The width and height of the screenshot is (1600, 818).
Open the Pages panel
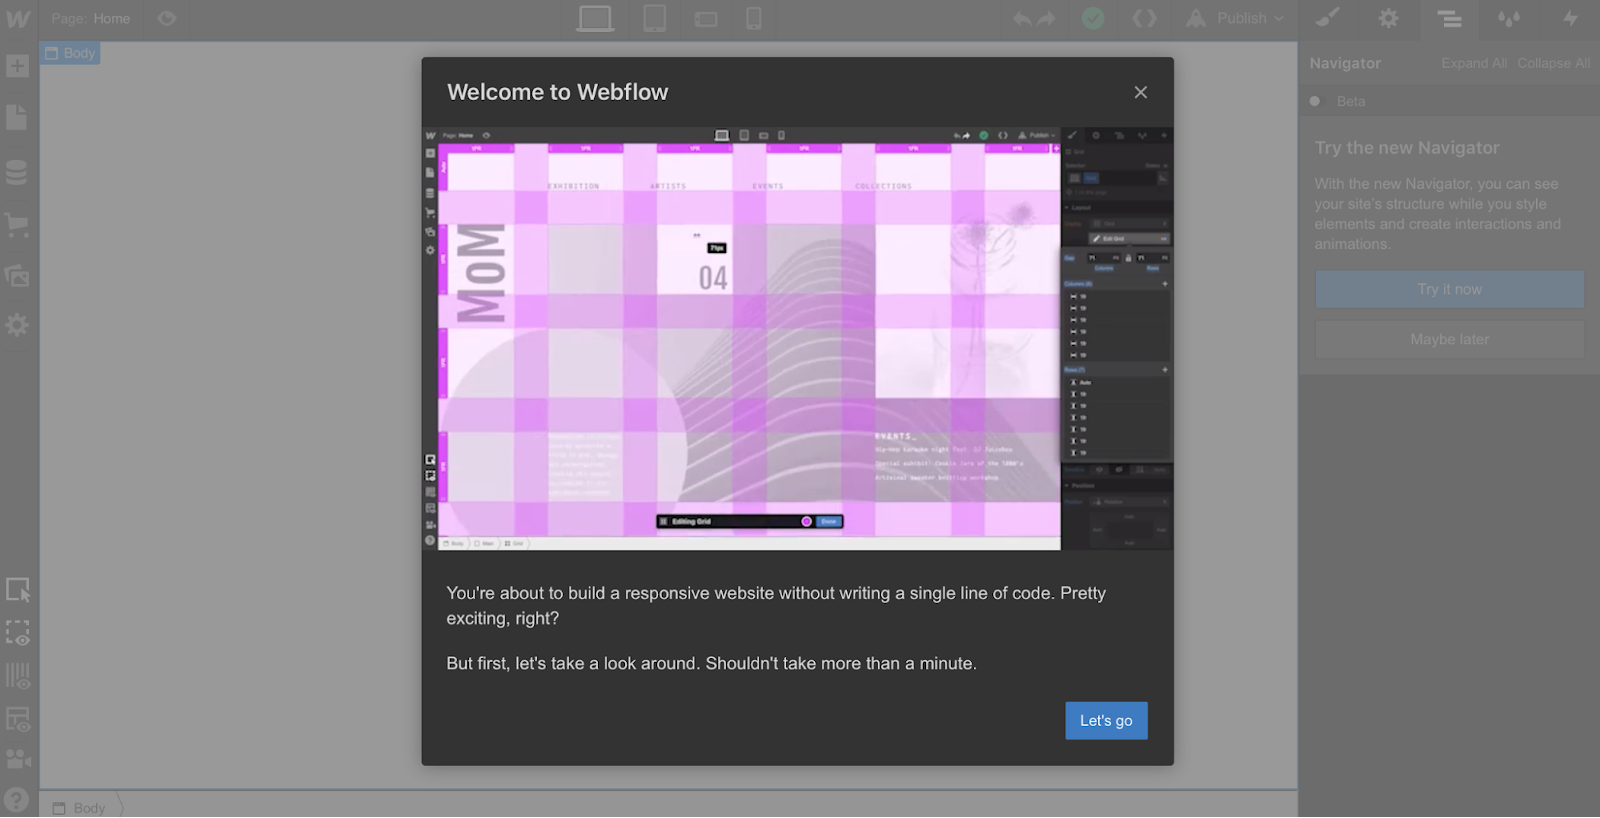(17, 117)
